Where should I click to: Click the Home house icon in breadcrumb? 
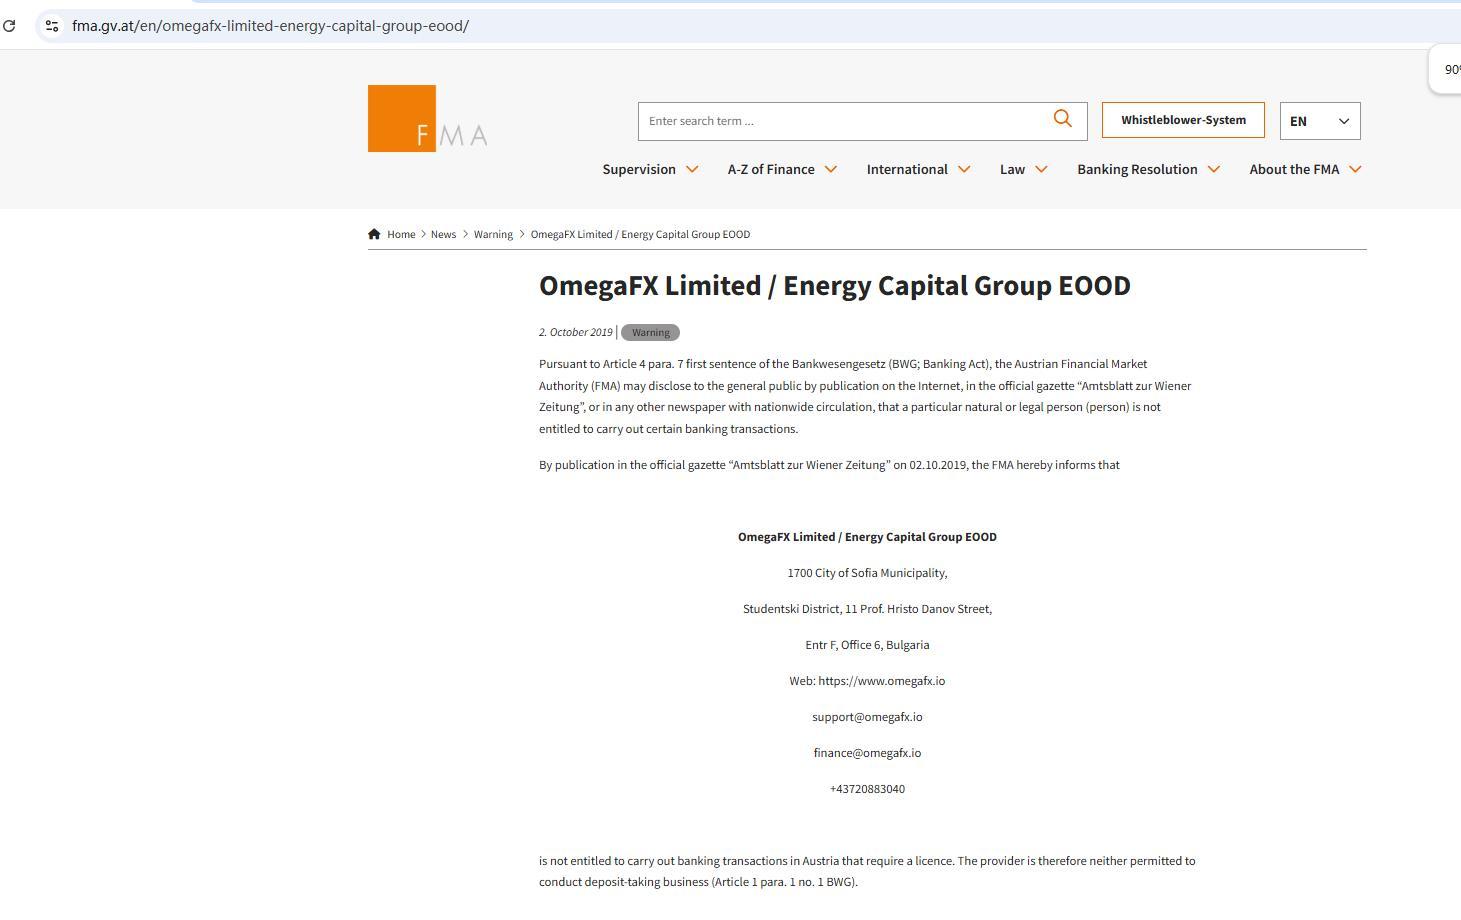(x=374, y=234)
